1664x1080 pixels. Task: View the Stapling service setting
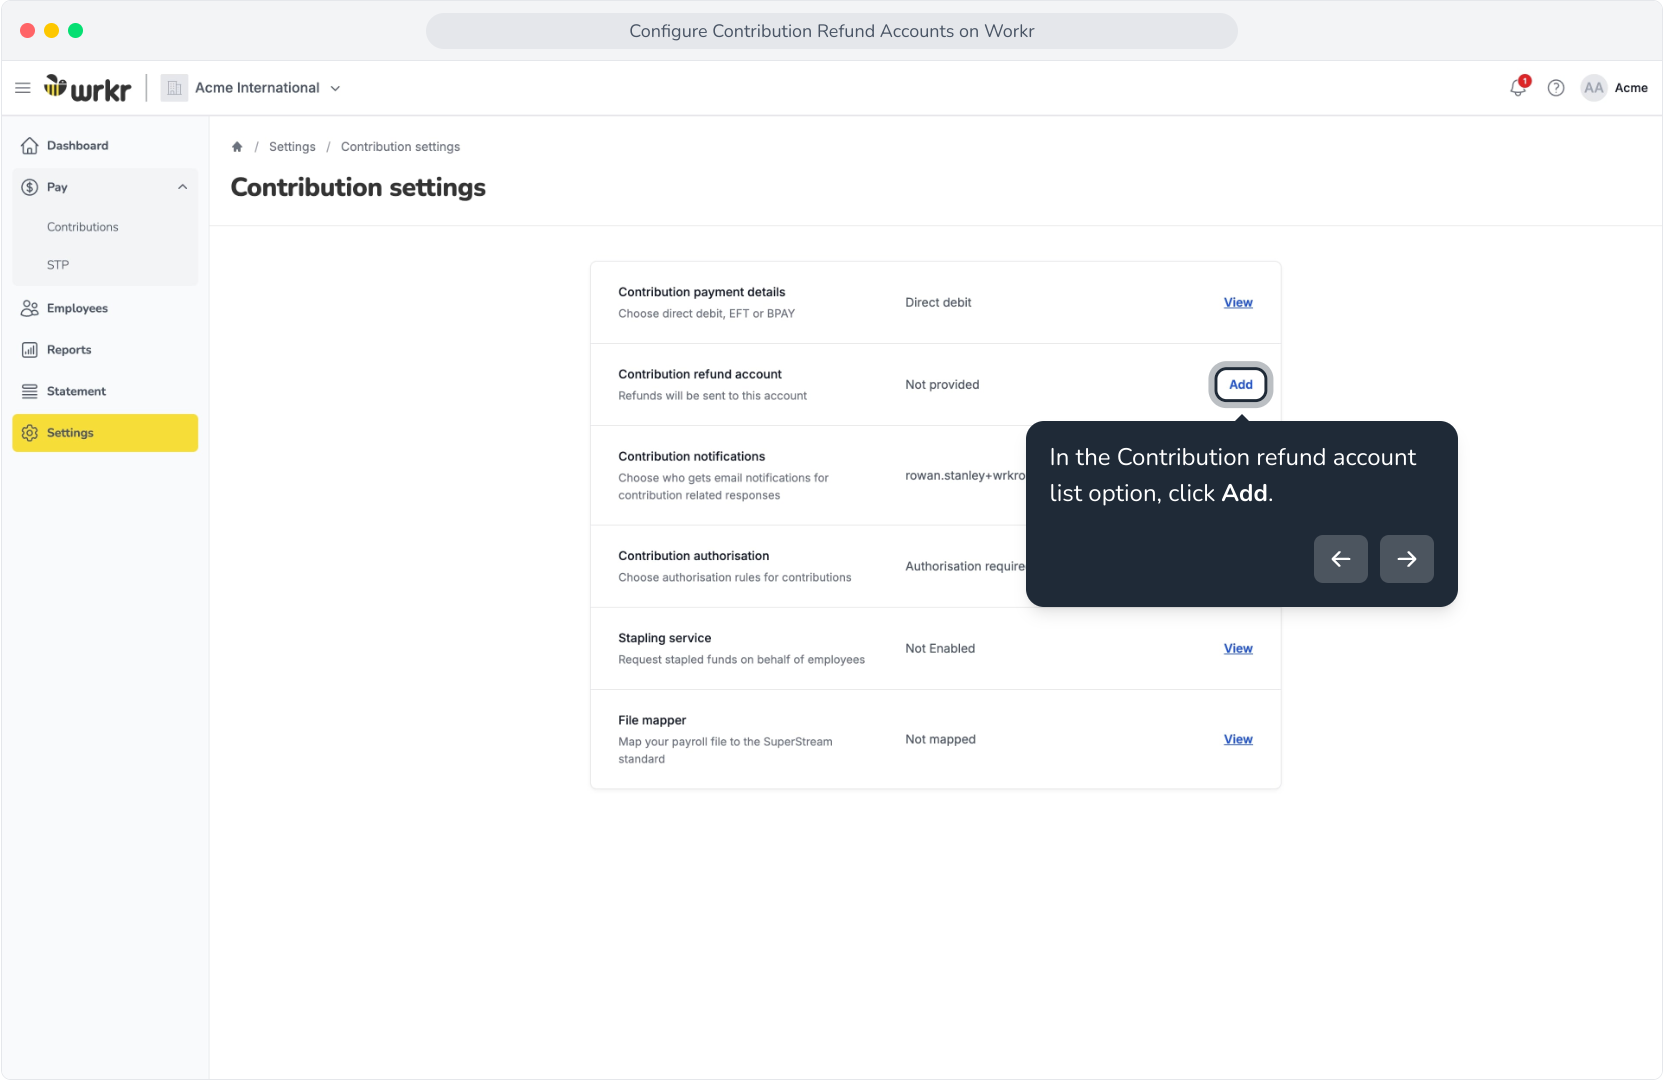(1238, 649)
